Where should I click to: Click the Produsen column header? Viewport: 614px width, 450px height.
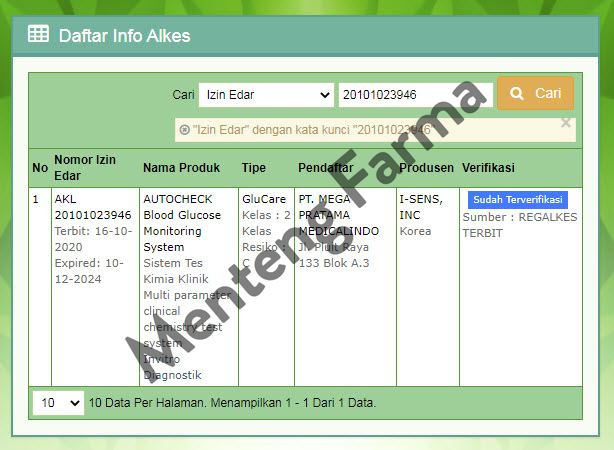pyautogui.click(x=426, y=168)
